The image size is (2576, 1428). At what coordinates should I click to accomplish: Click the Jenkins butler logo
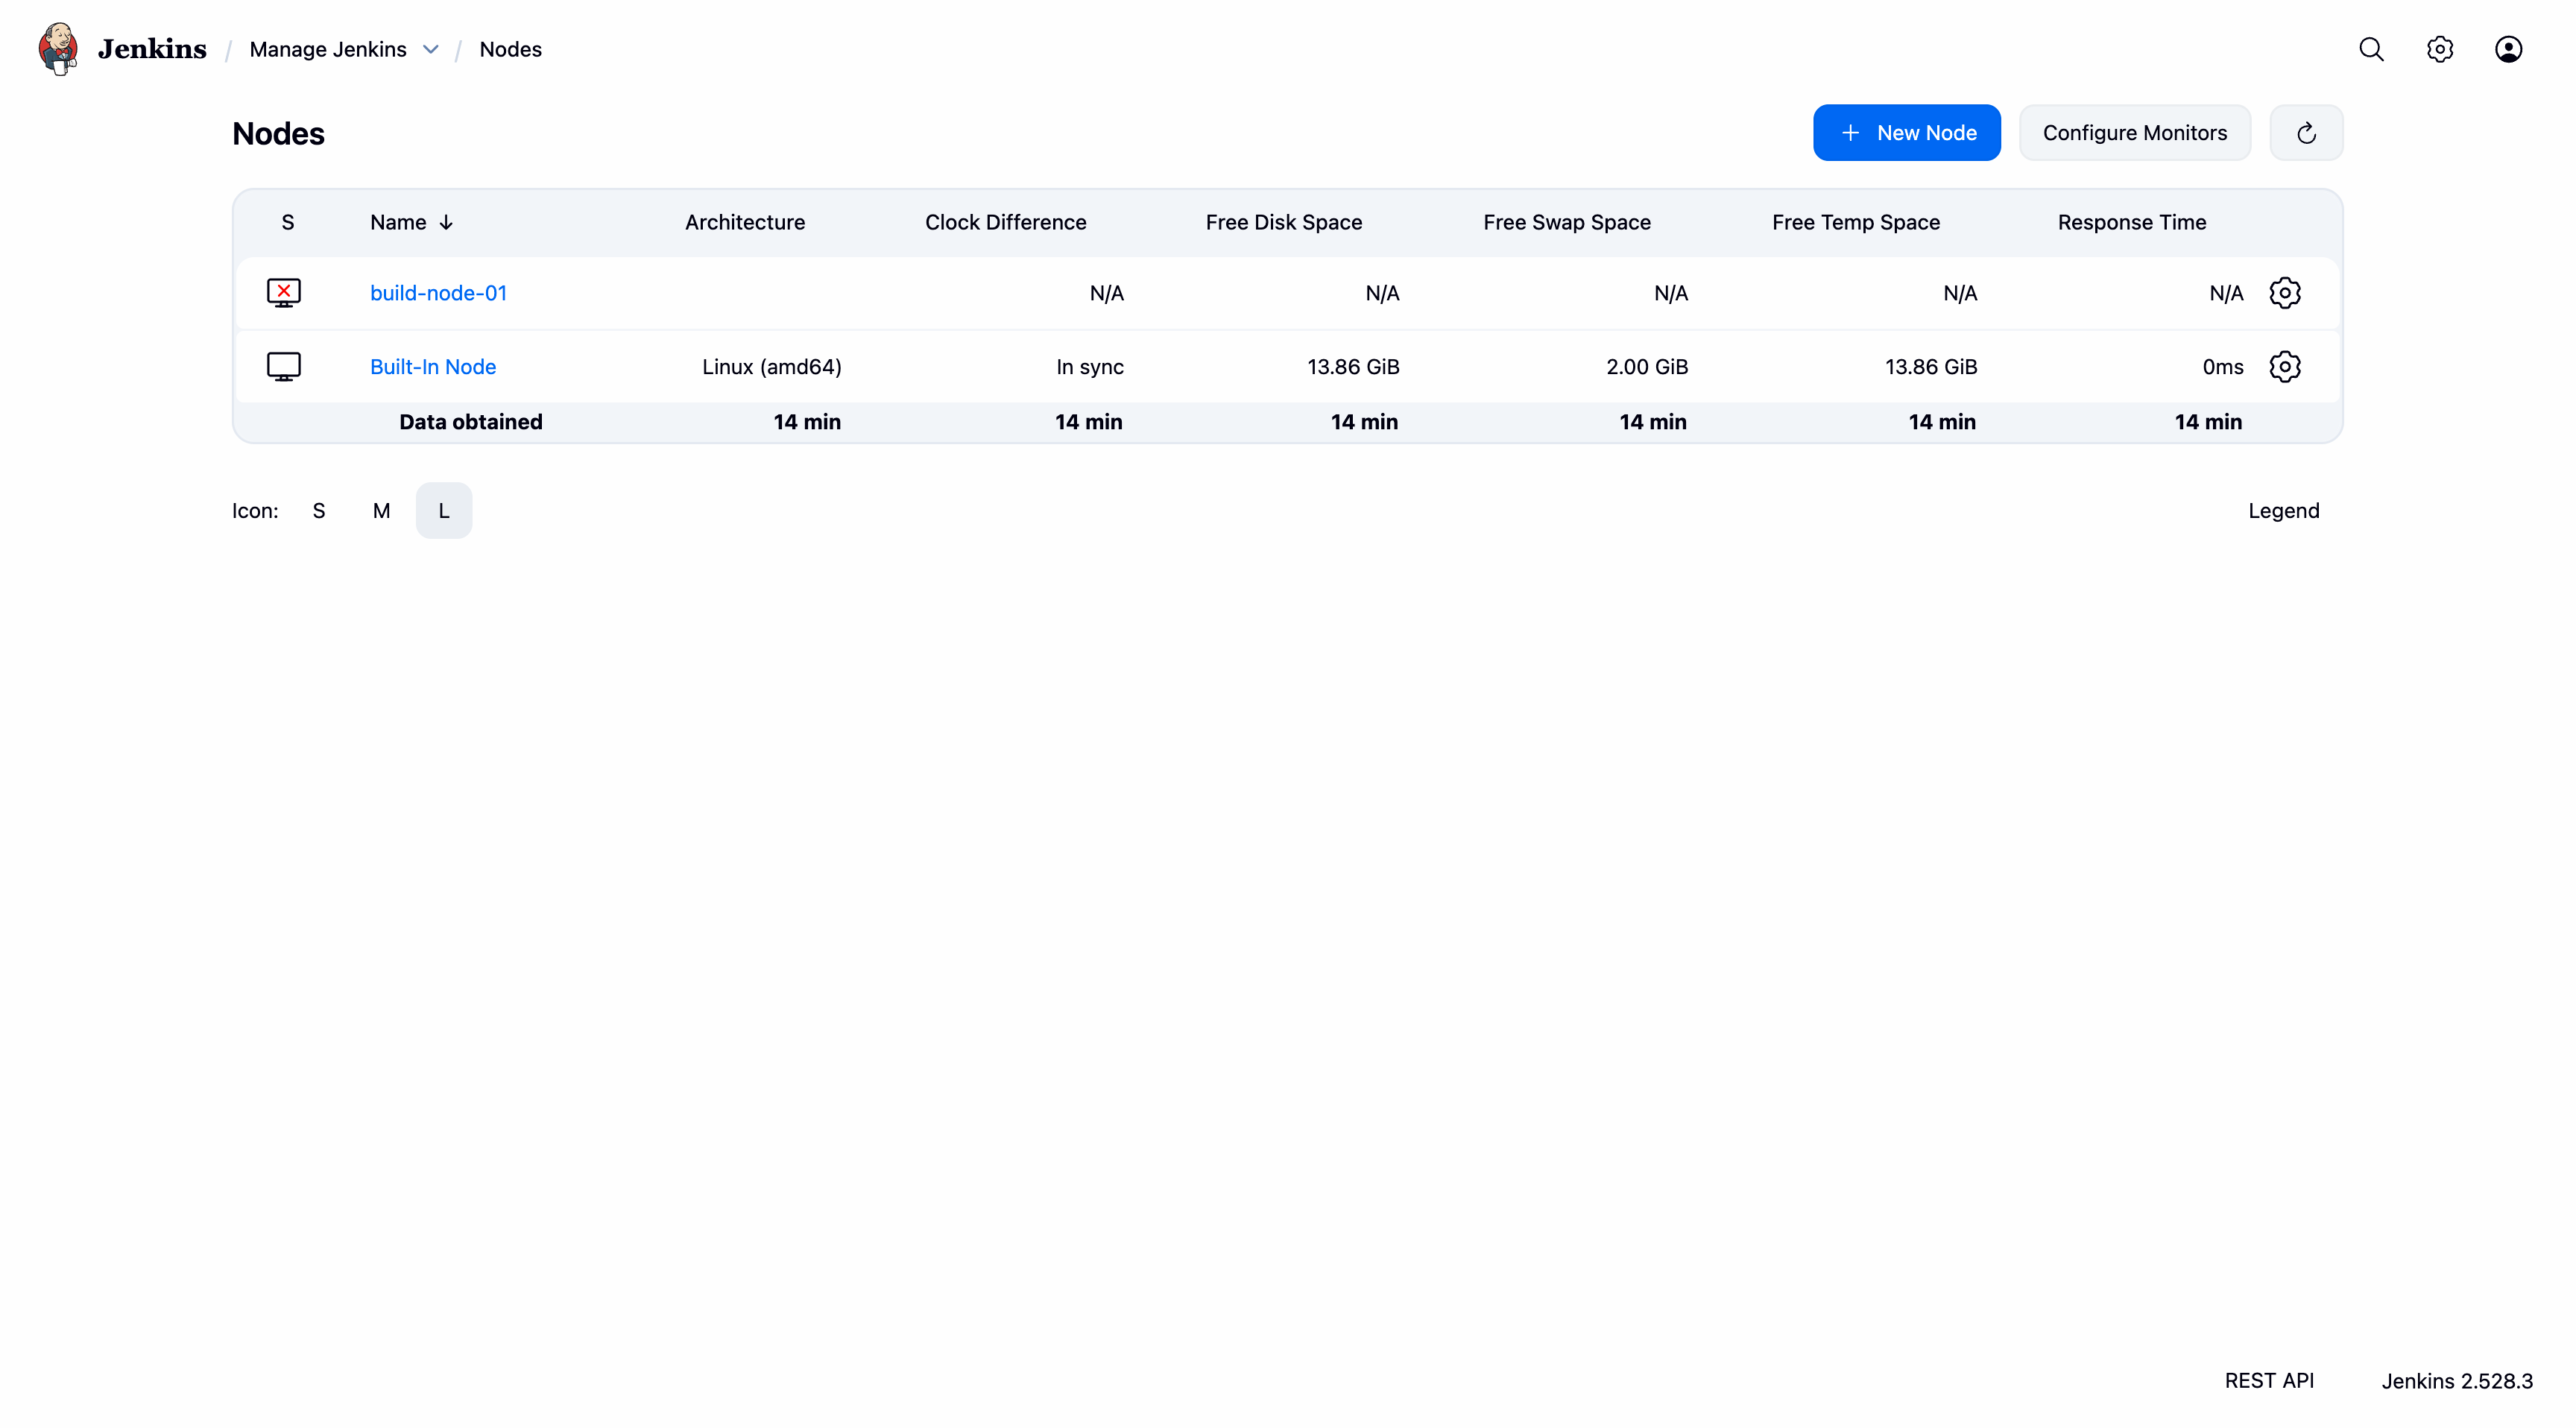click(58, 48)
